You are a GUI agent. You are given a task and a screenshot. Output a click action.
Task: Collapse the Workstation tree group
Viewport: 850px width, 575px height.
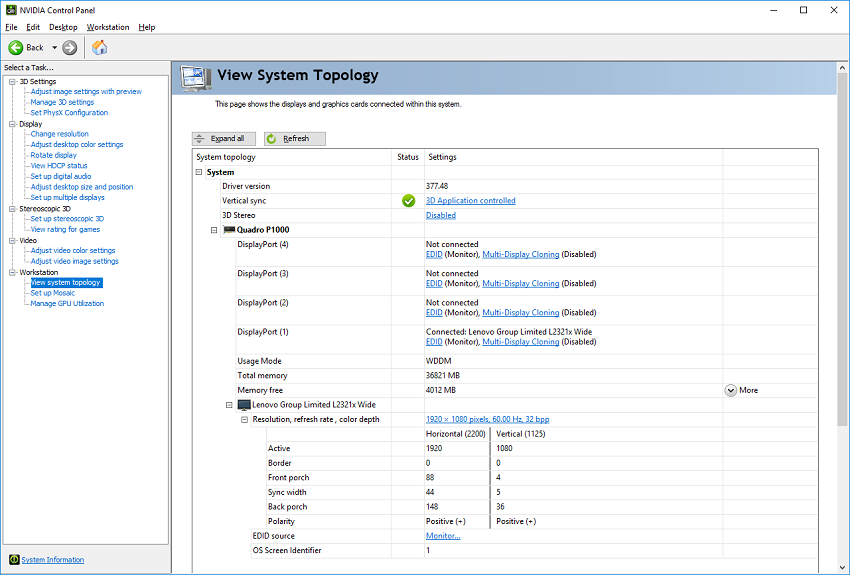click(x=12, y=273)
